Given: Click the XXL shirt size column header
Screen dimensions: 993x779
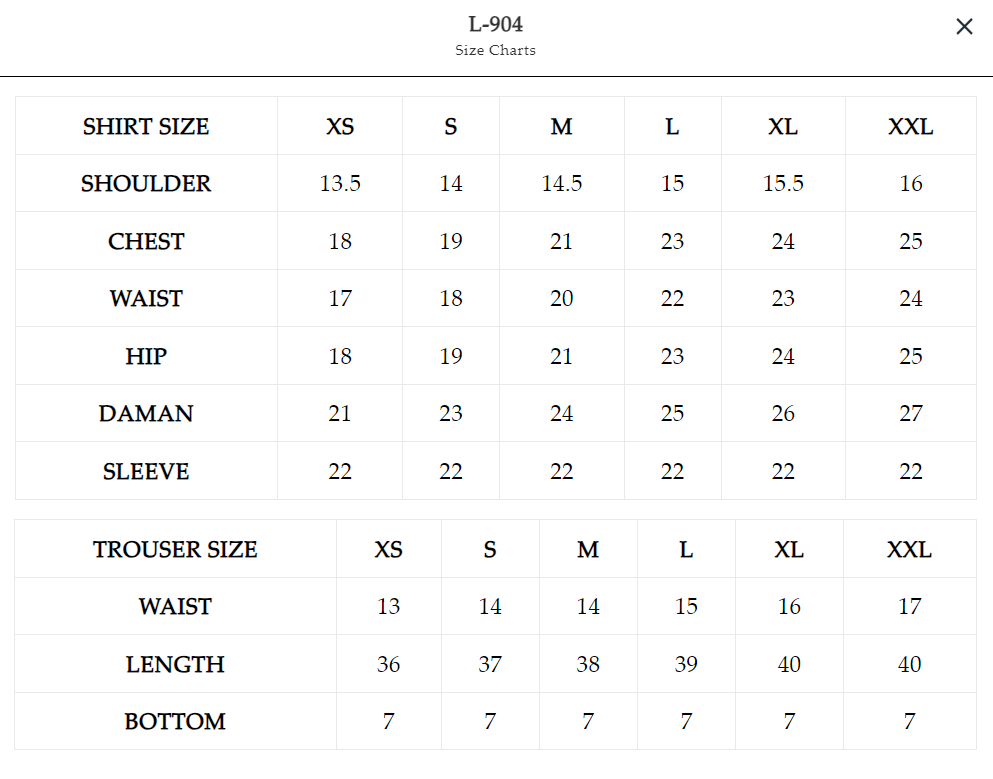Looking at the screenshot, I should (x=911, y=127).
